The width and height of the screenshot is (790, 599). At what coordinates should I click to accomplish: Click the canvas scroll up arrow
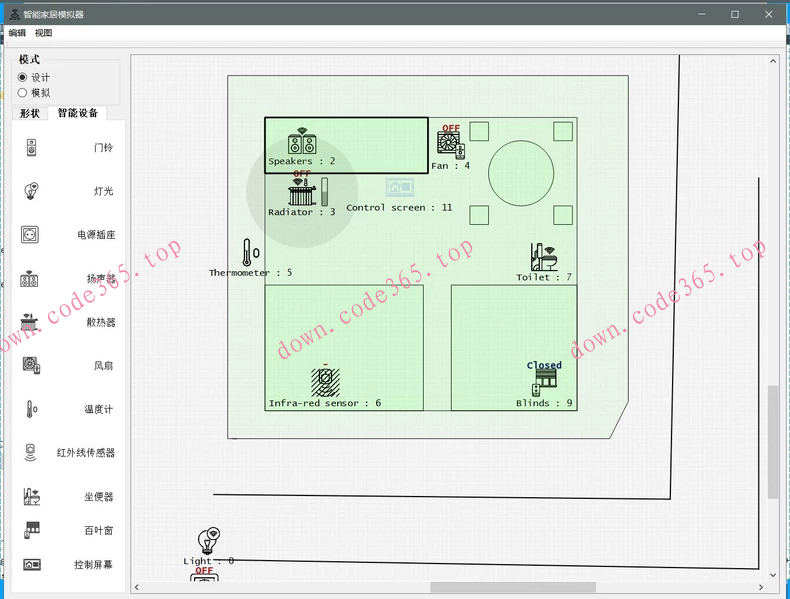point(773,61)
